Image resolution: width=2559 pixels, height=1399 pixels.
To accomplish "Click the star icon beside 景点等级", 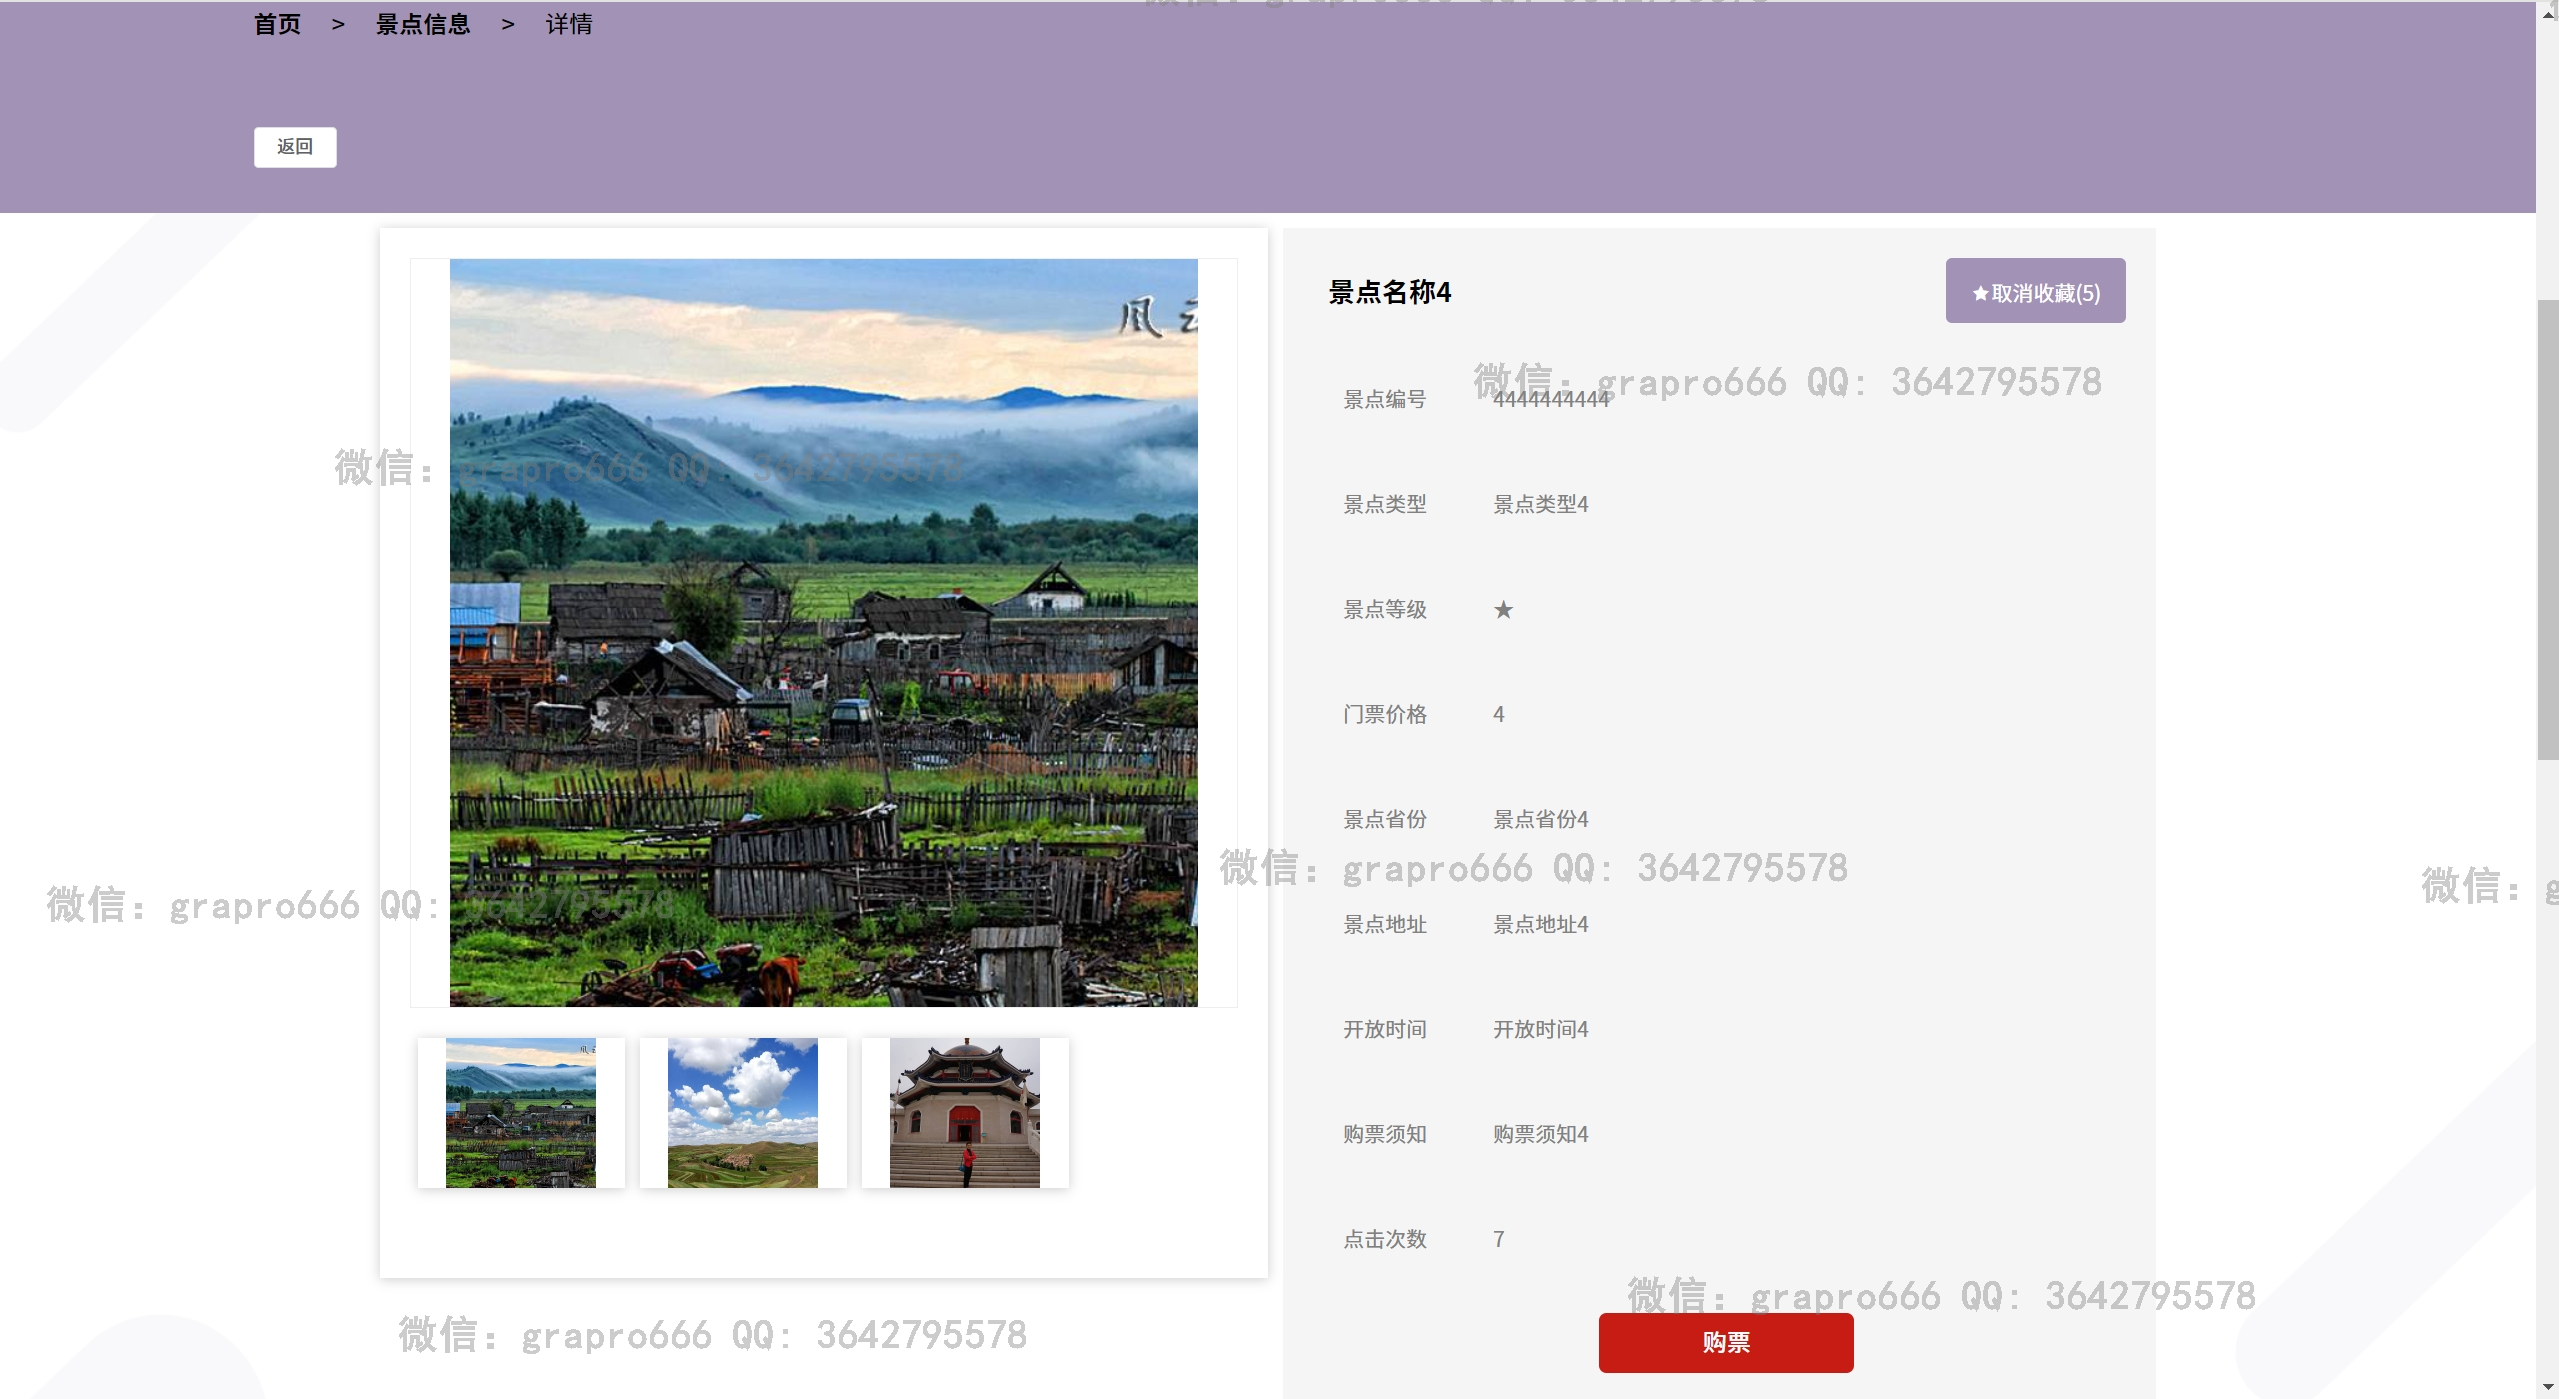I will click(x=1502, y=610).
